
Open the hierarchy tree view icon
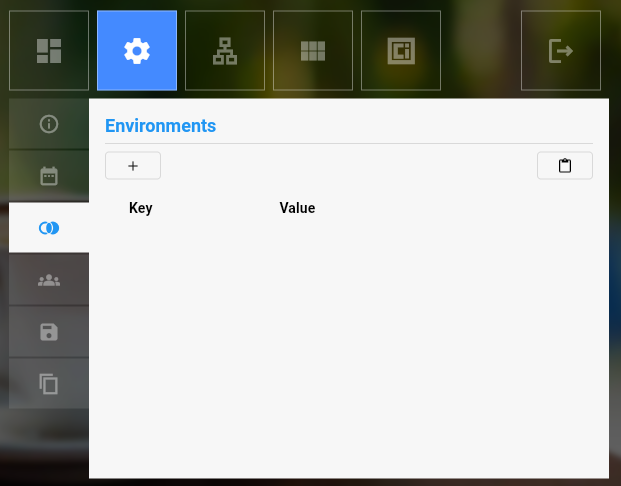coord(225,51)
